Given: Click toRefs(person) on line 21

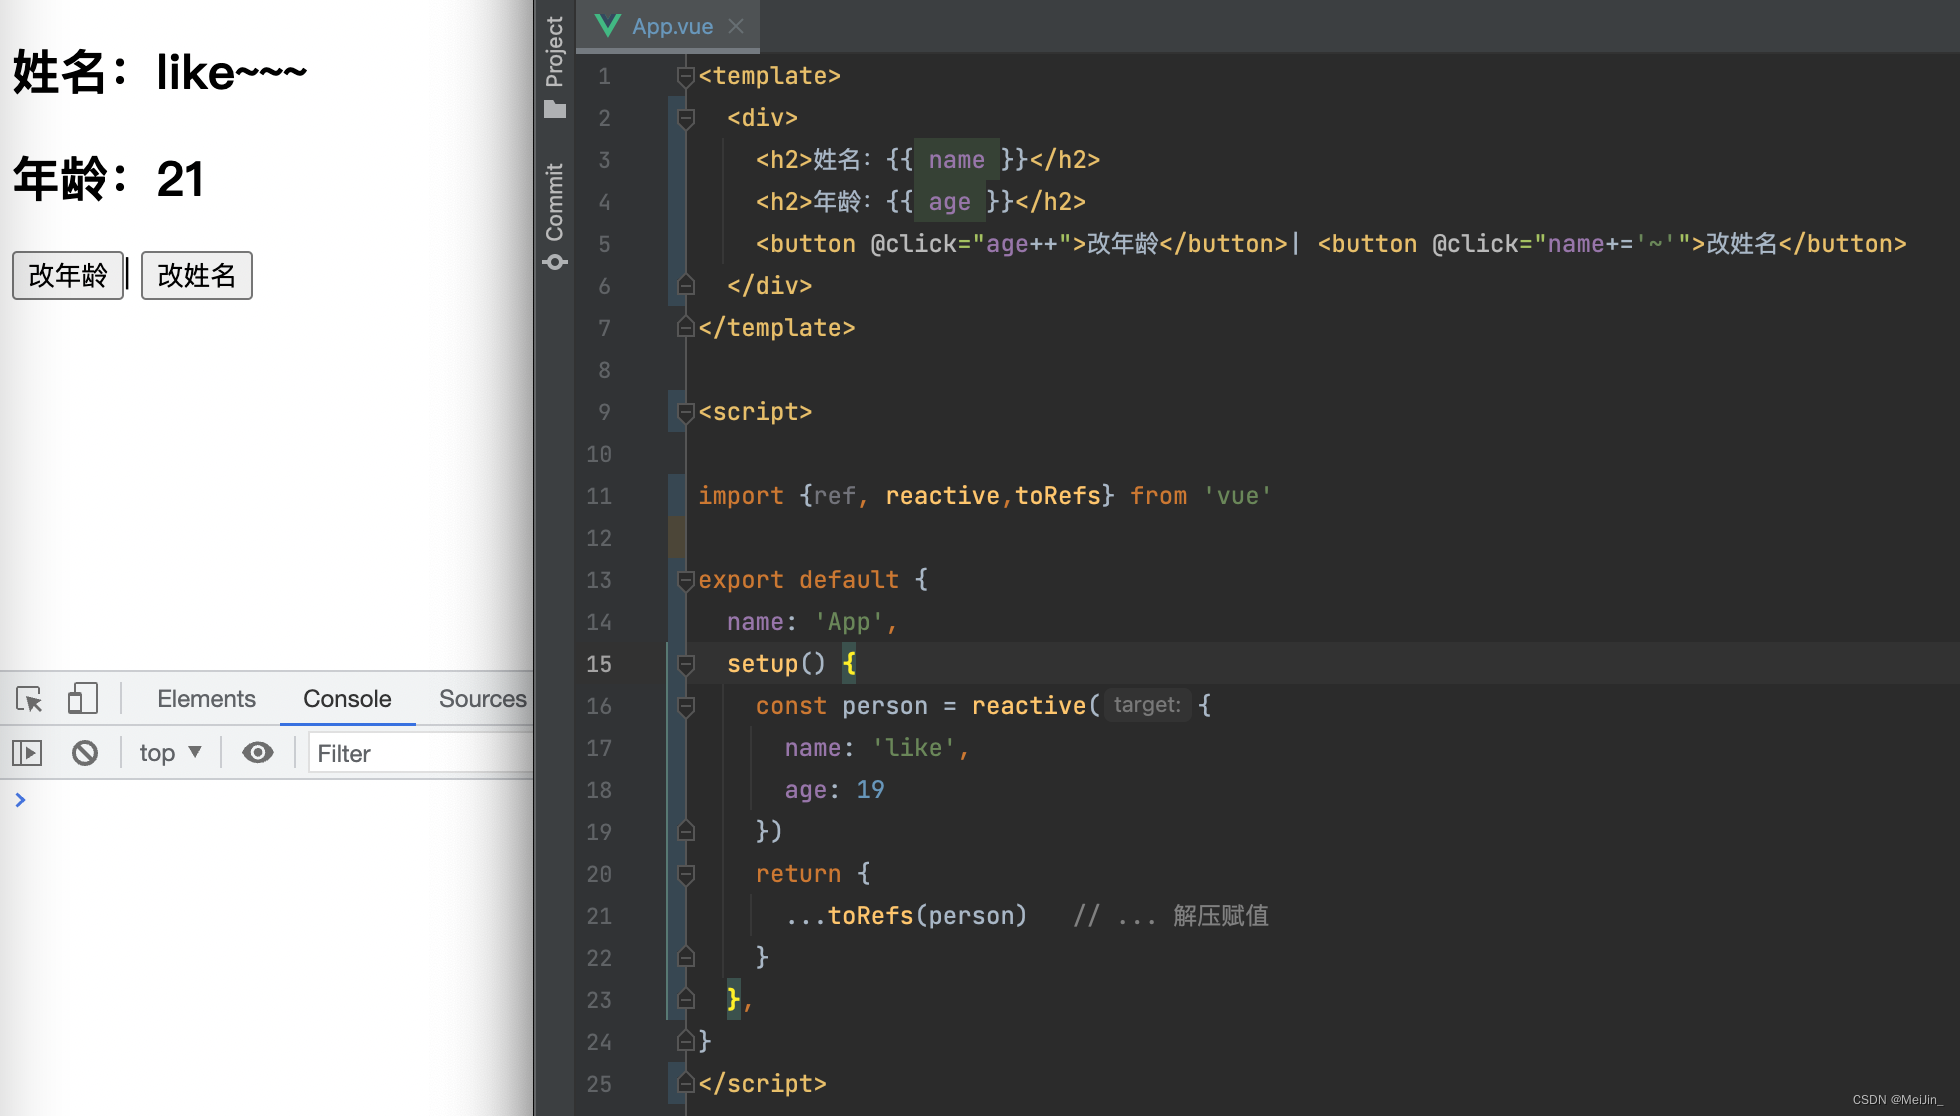Looking at the screenshot, I should 927,916.
